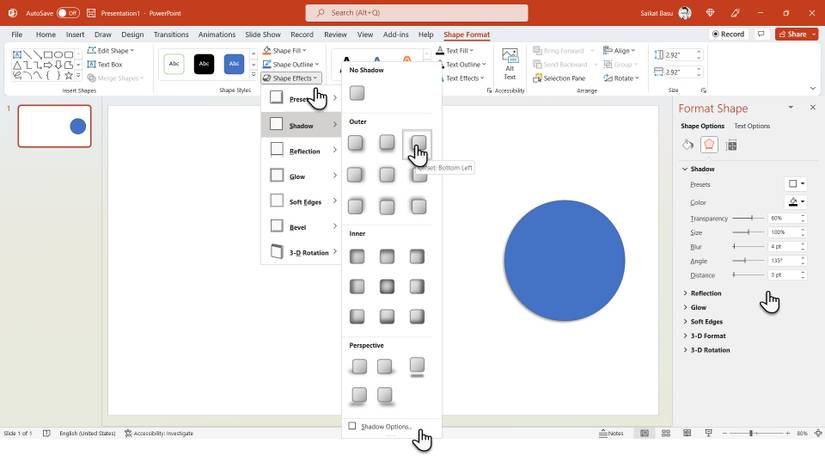
Task: Open the Shape Outline dropdown
Action: [x=291, y=64]
